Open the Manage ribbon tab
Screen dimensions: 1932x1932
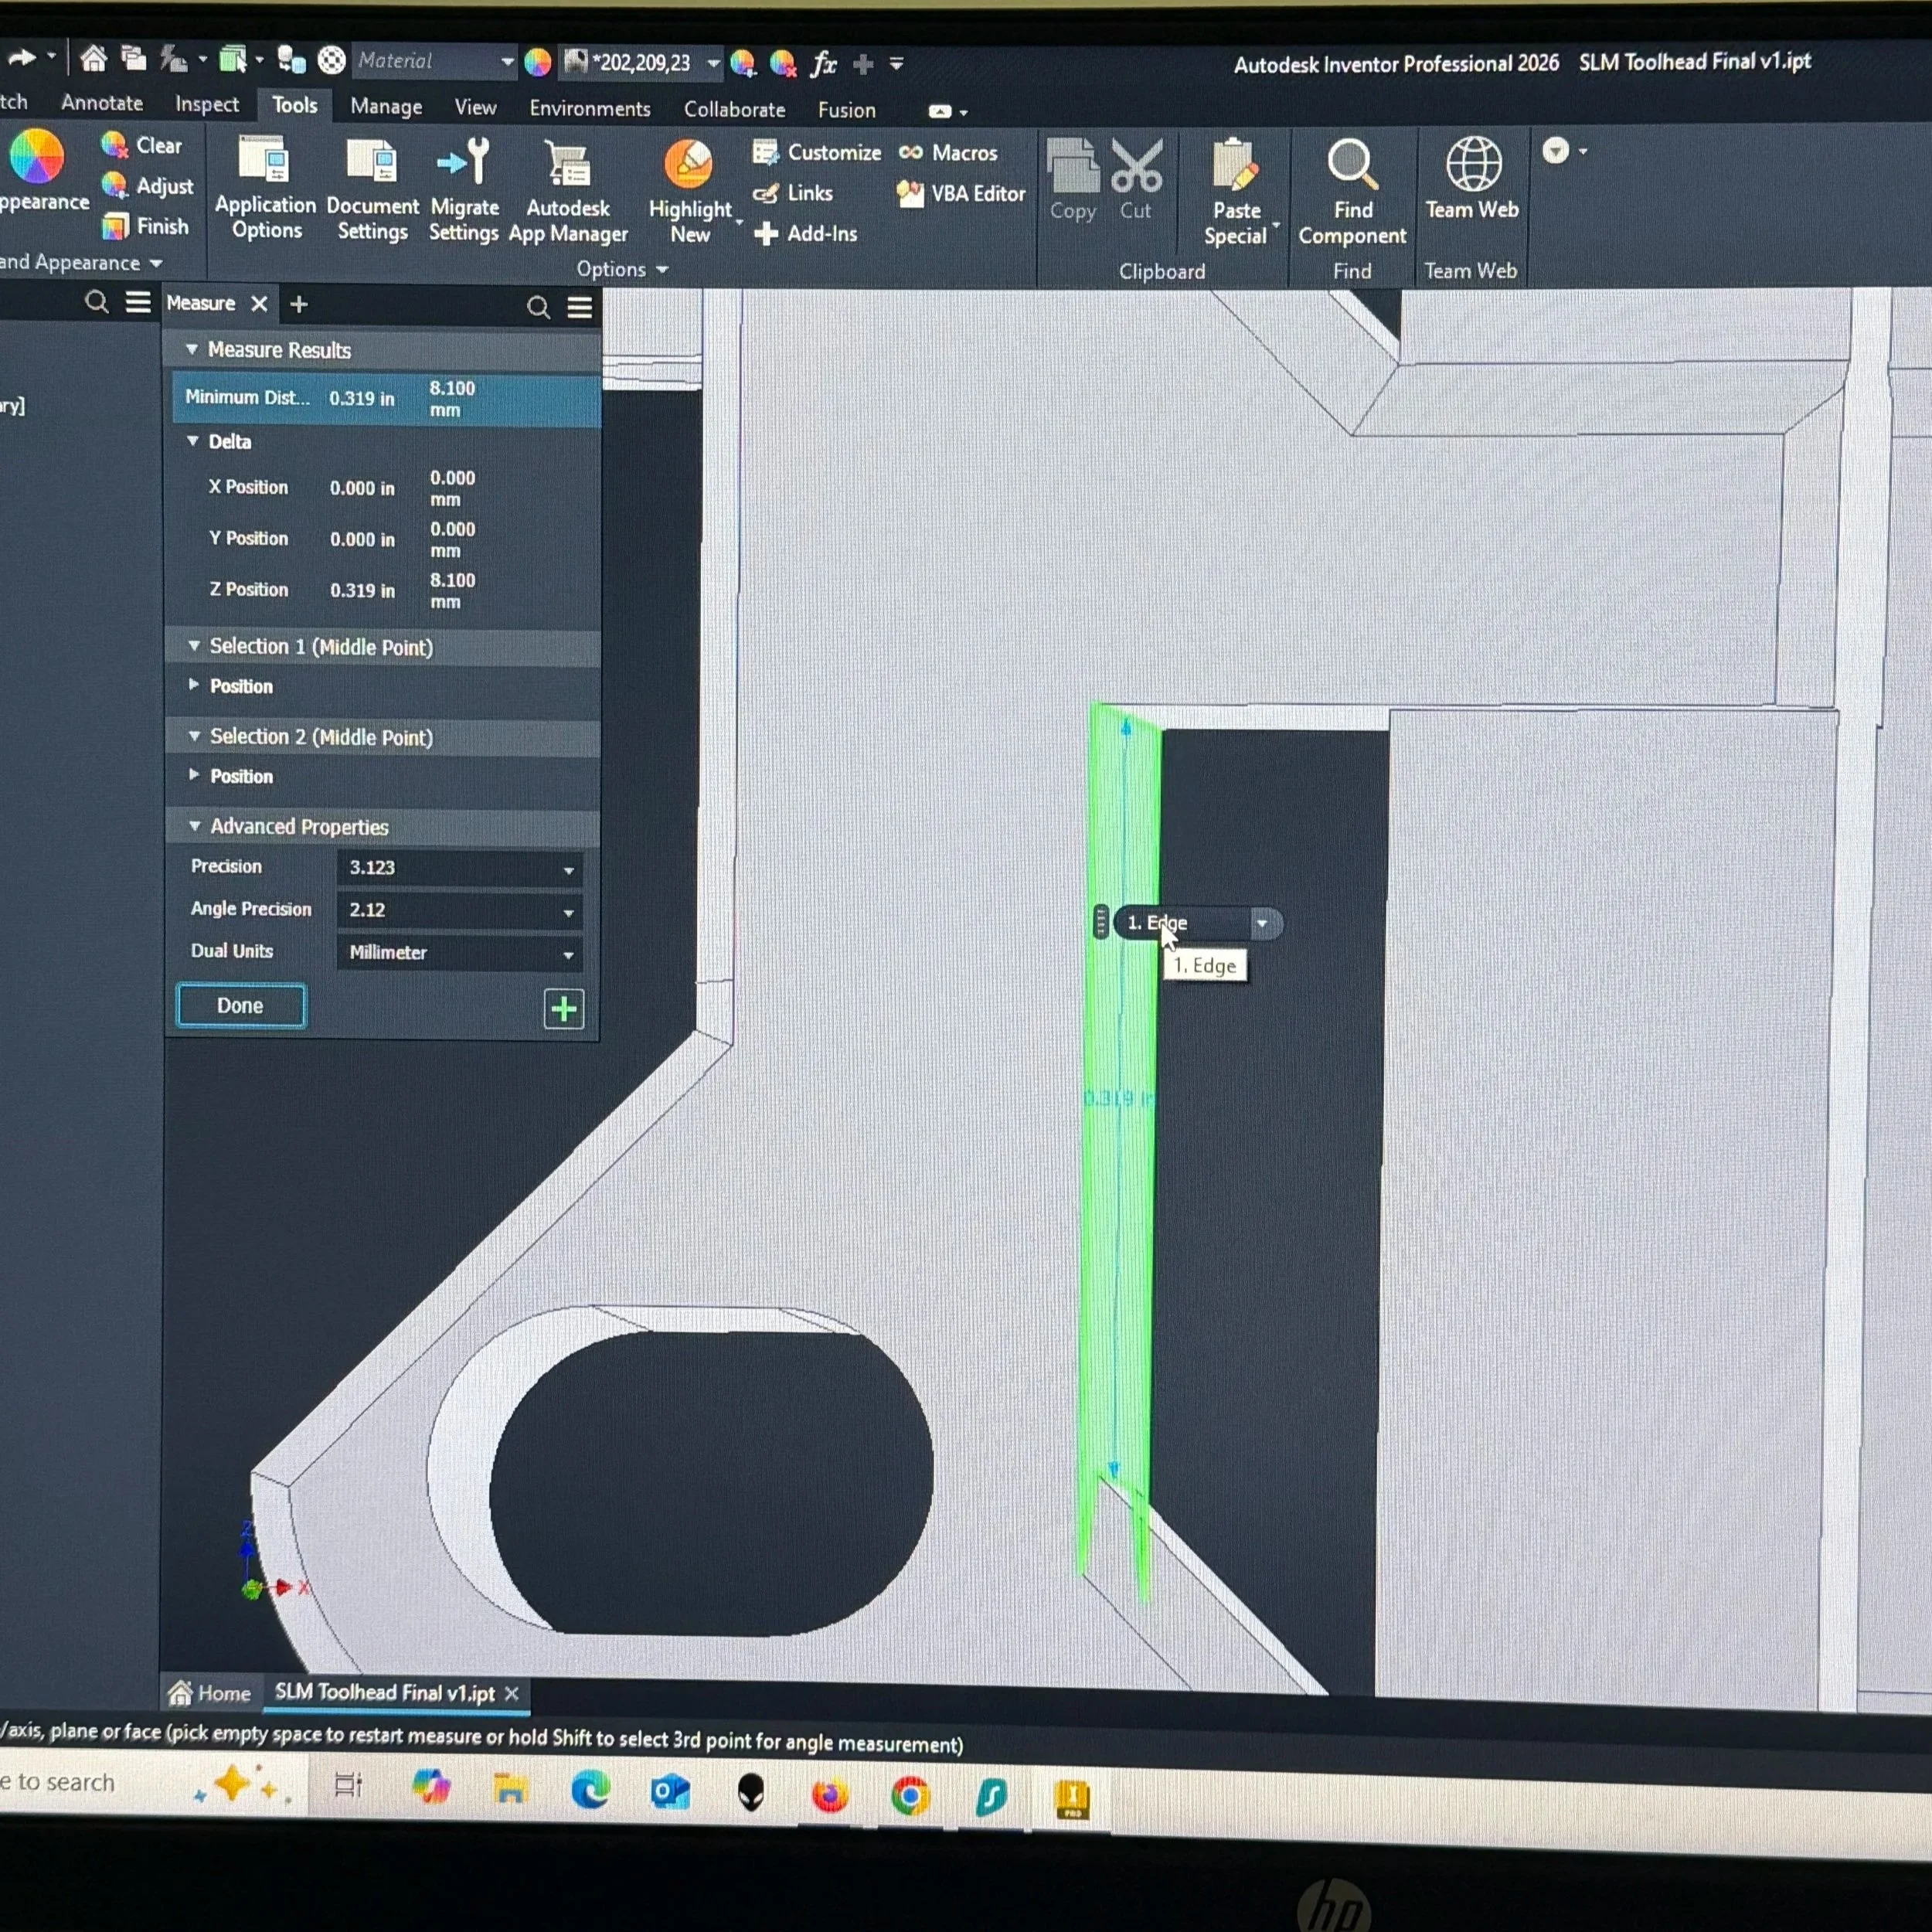point(386,106)
